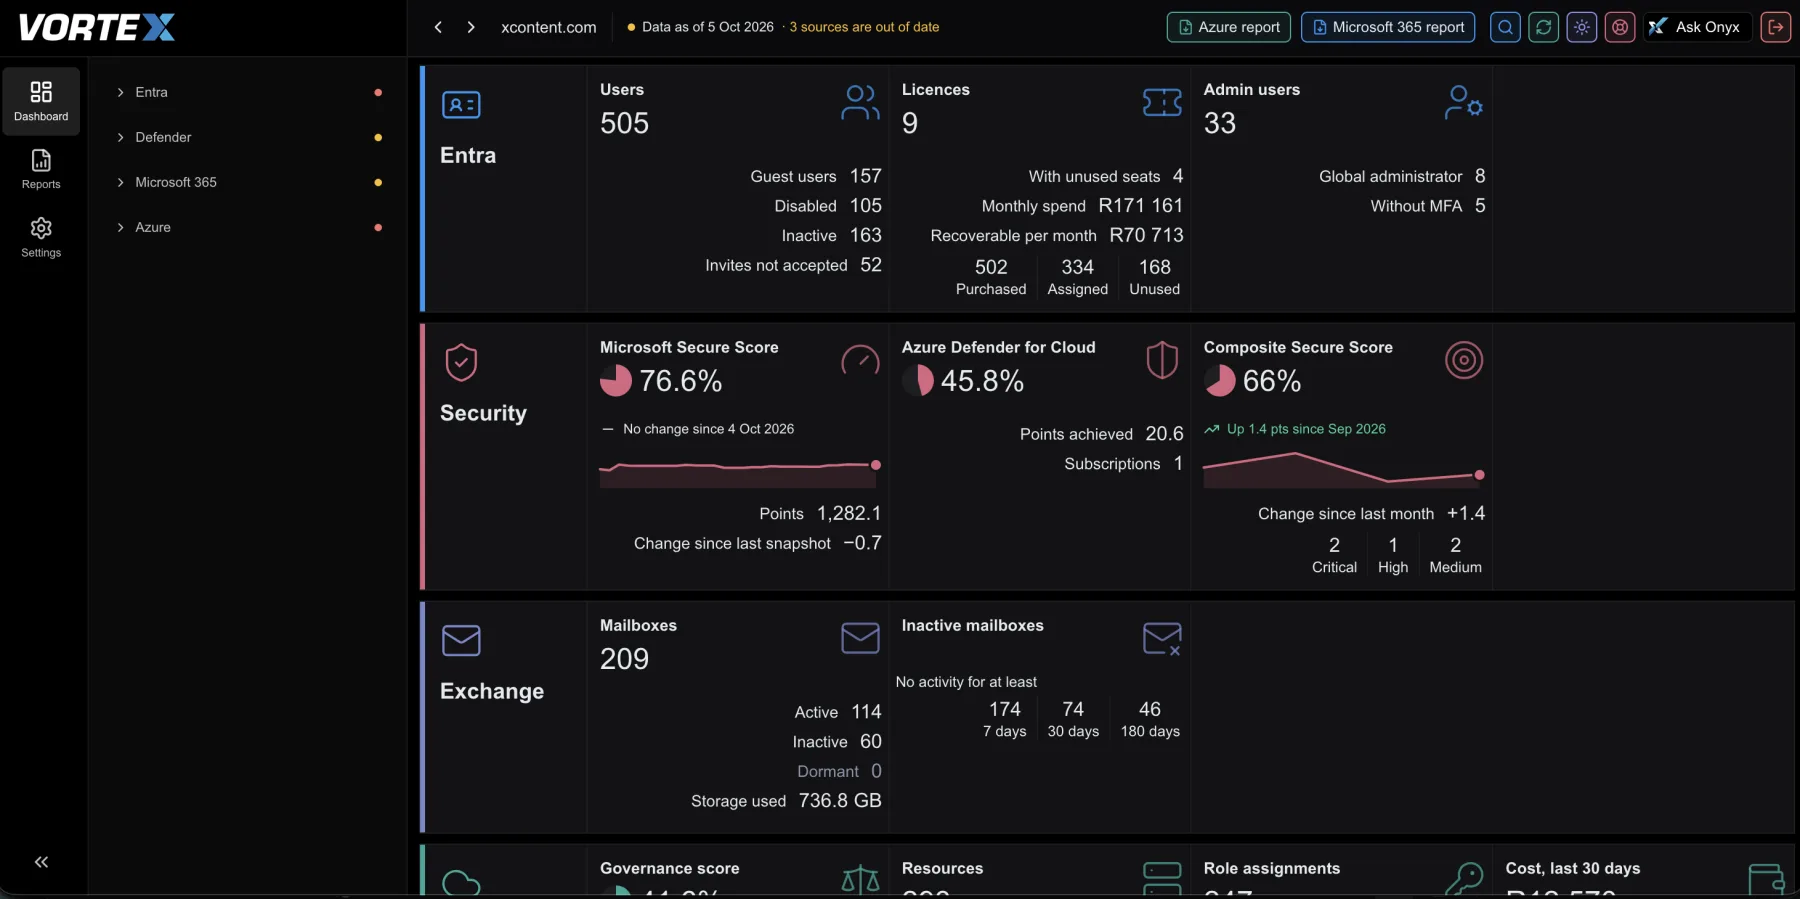Screen dimensions: 1800x899
Task: Click the Security section shield-check icon
Action: [x=461, y=363]
